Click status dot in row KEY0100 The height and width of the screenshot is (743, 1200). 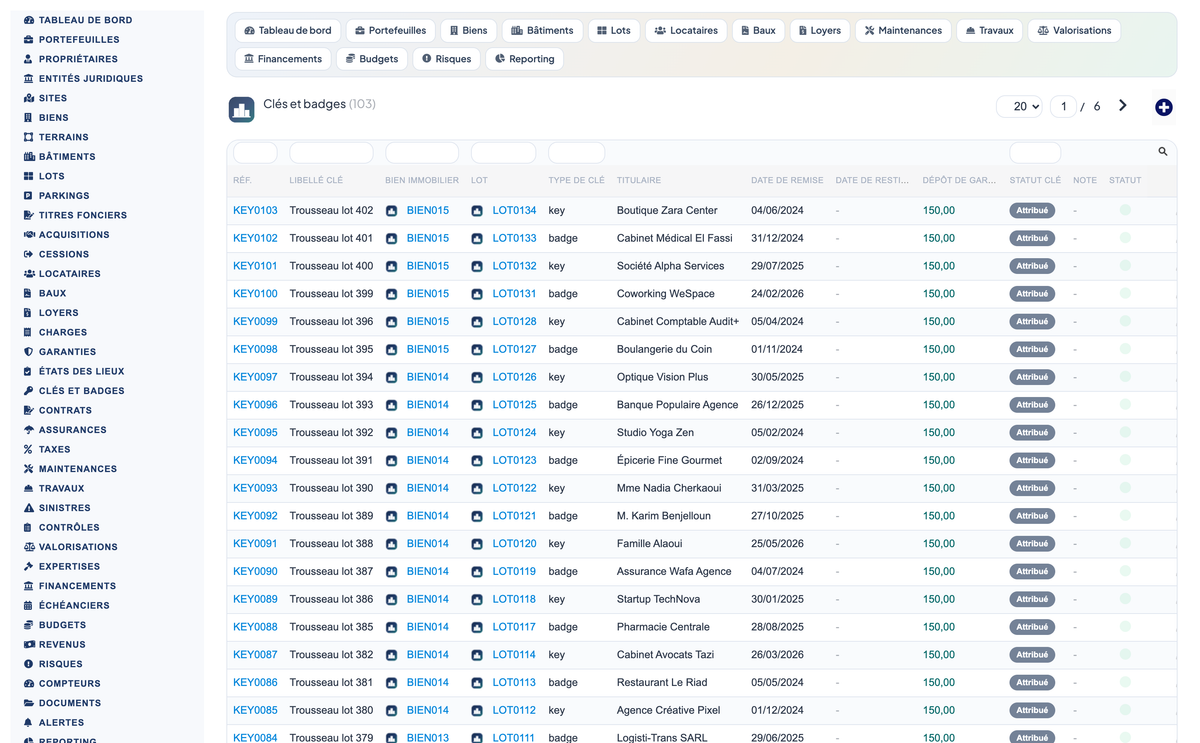click(1125, 294)
